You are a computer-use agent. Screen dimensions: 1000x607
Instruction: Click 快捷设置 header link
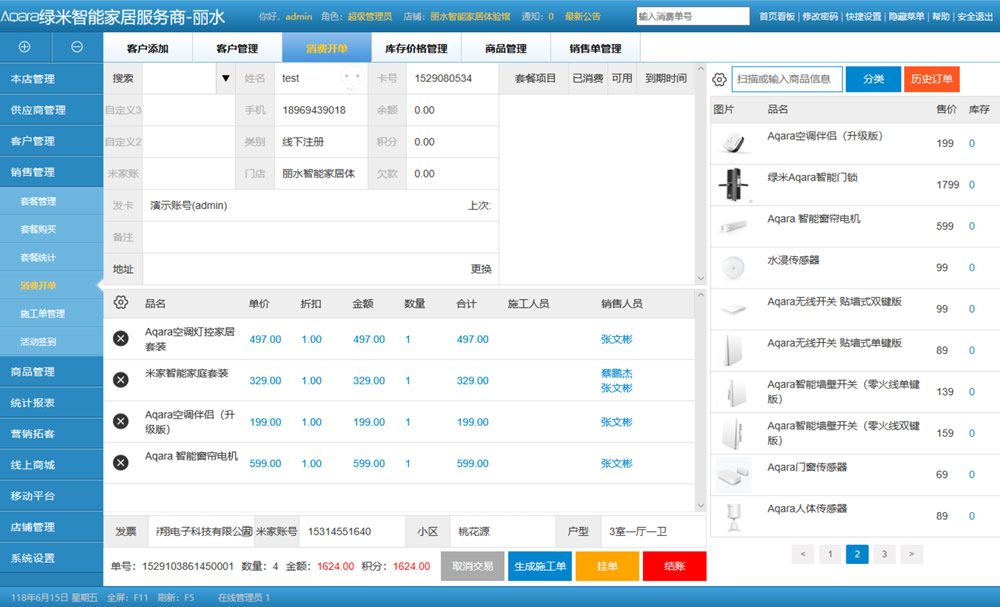[x=863, y=17]
